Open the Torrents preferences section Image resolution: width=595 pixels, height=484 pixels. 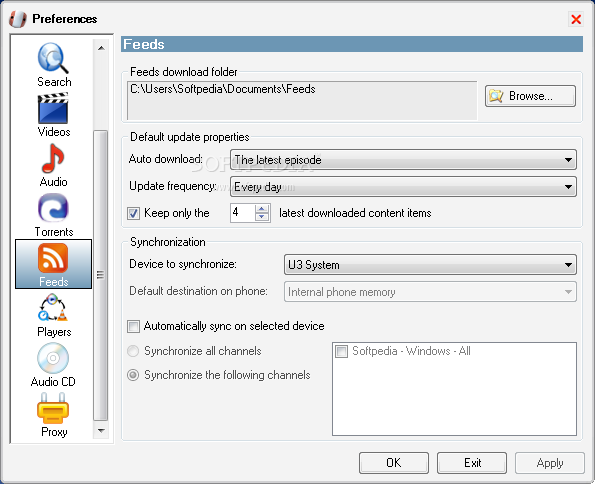(54, 215)
